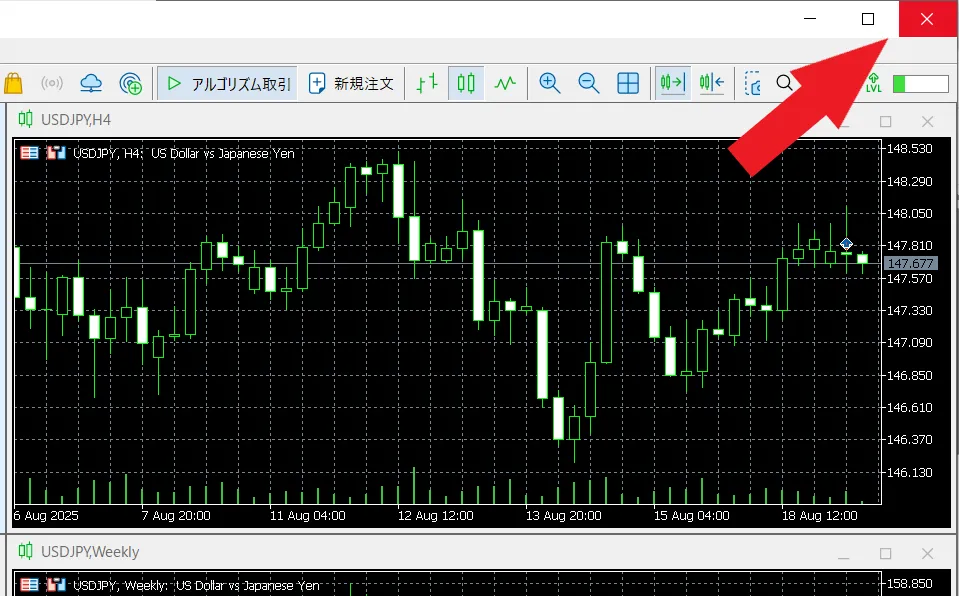Viewport: 959px width, 596px height.
Task: Click the radar icon beside the cloud
Action: [x=130, y=83]
